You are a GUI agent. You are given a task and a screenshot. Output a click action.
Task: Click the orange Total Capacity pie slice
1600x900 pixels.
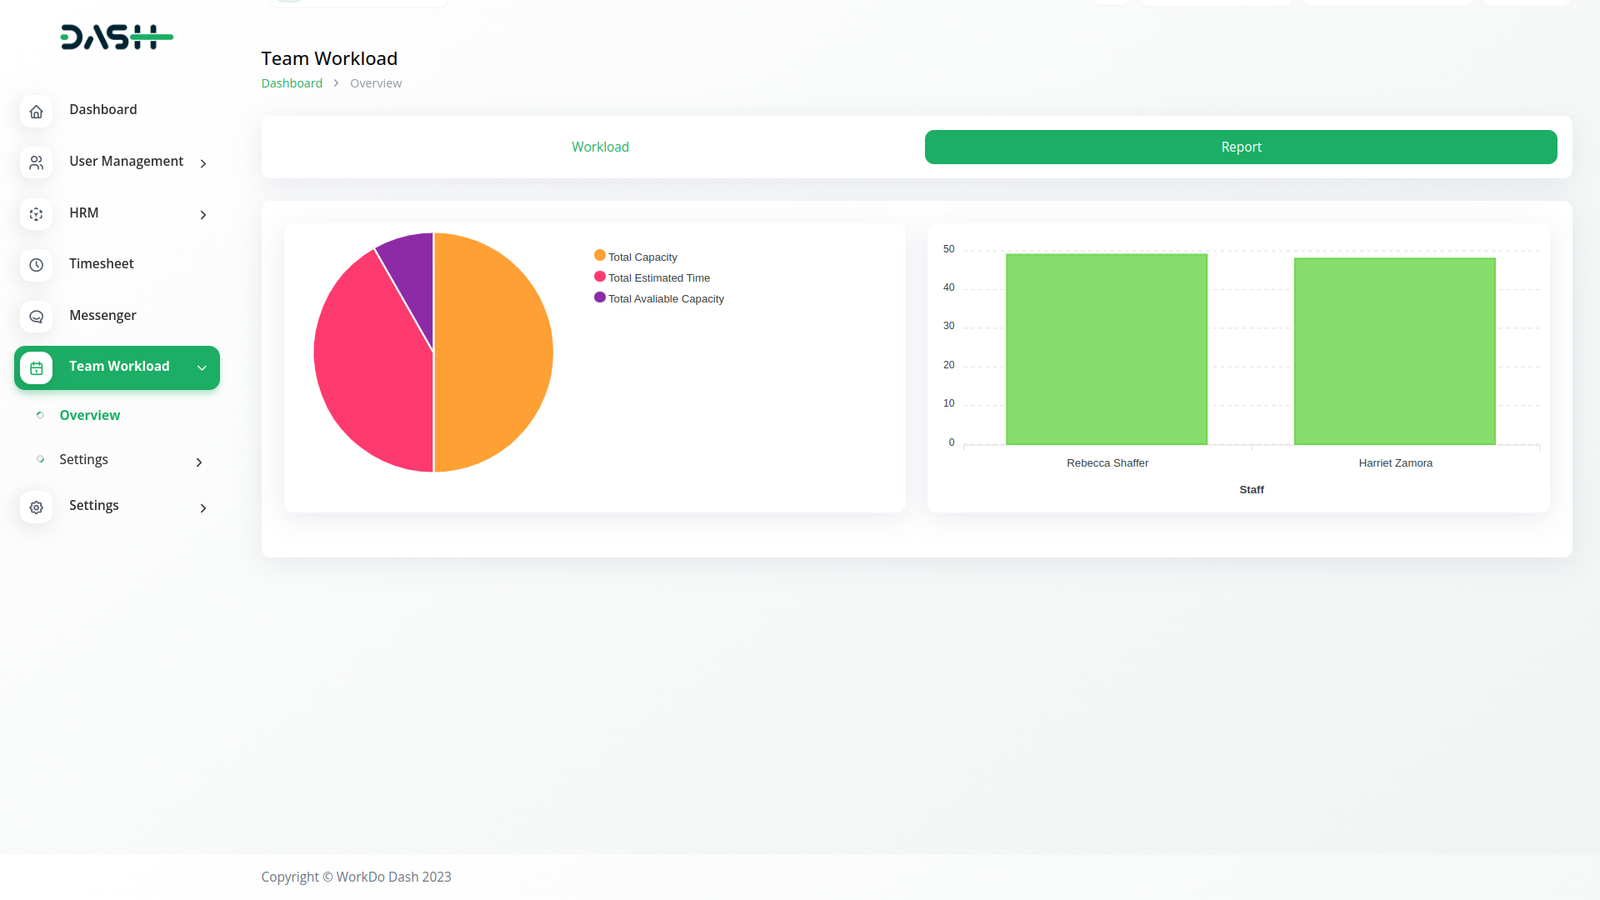click(x=495, y=352)
